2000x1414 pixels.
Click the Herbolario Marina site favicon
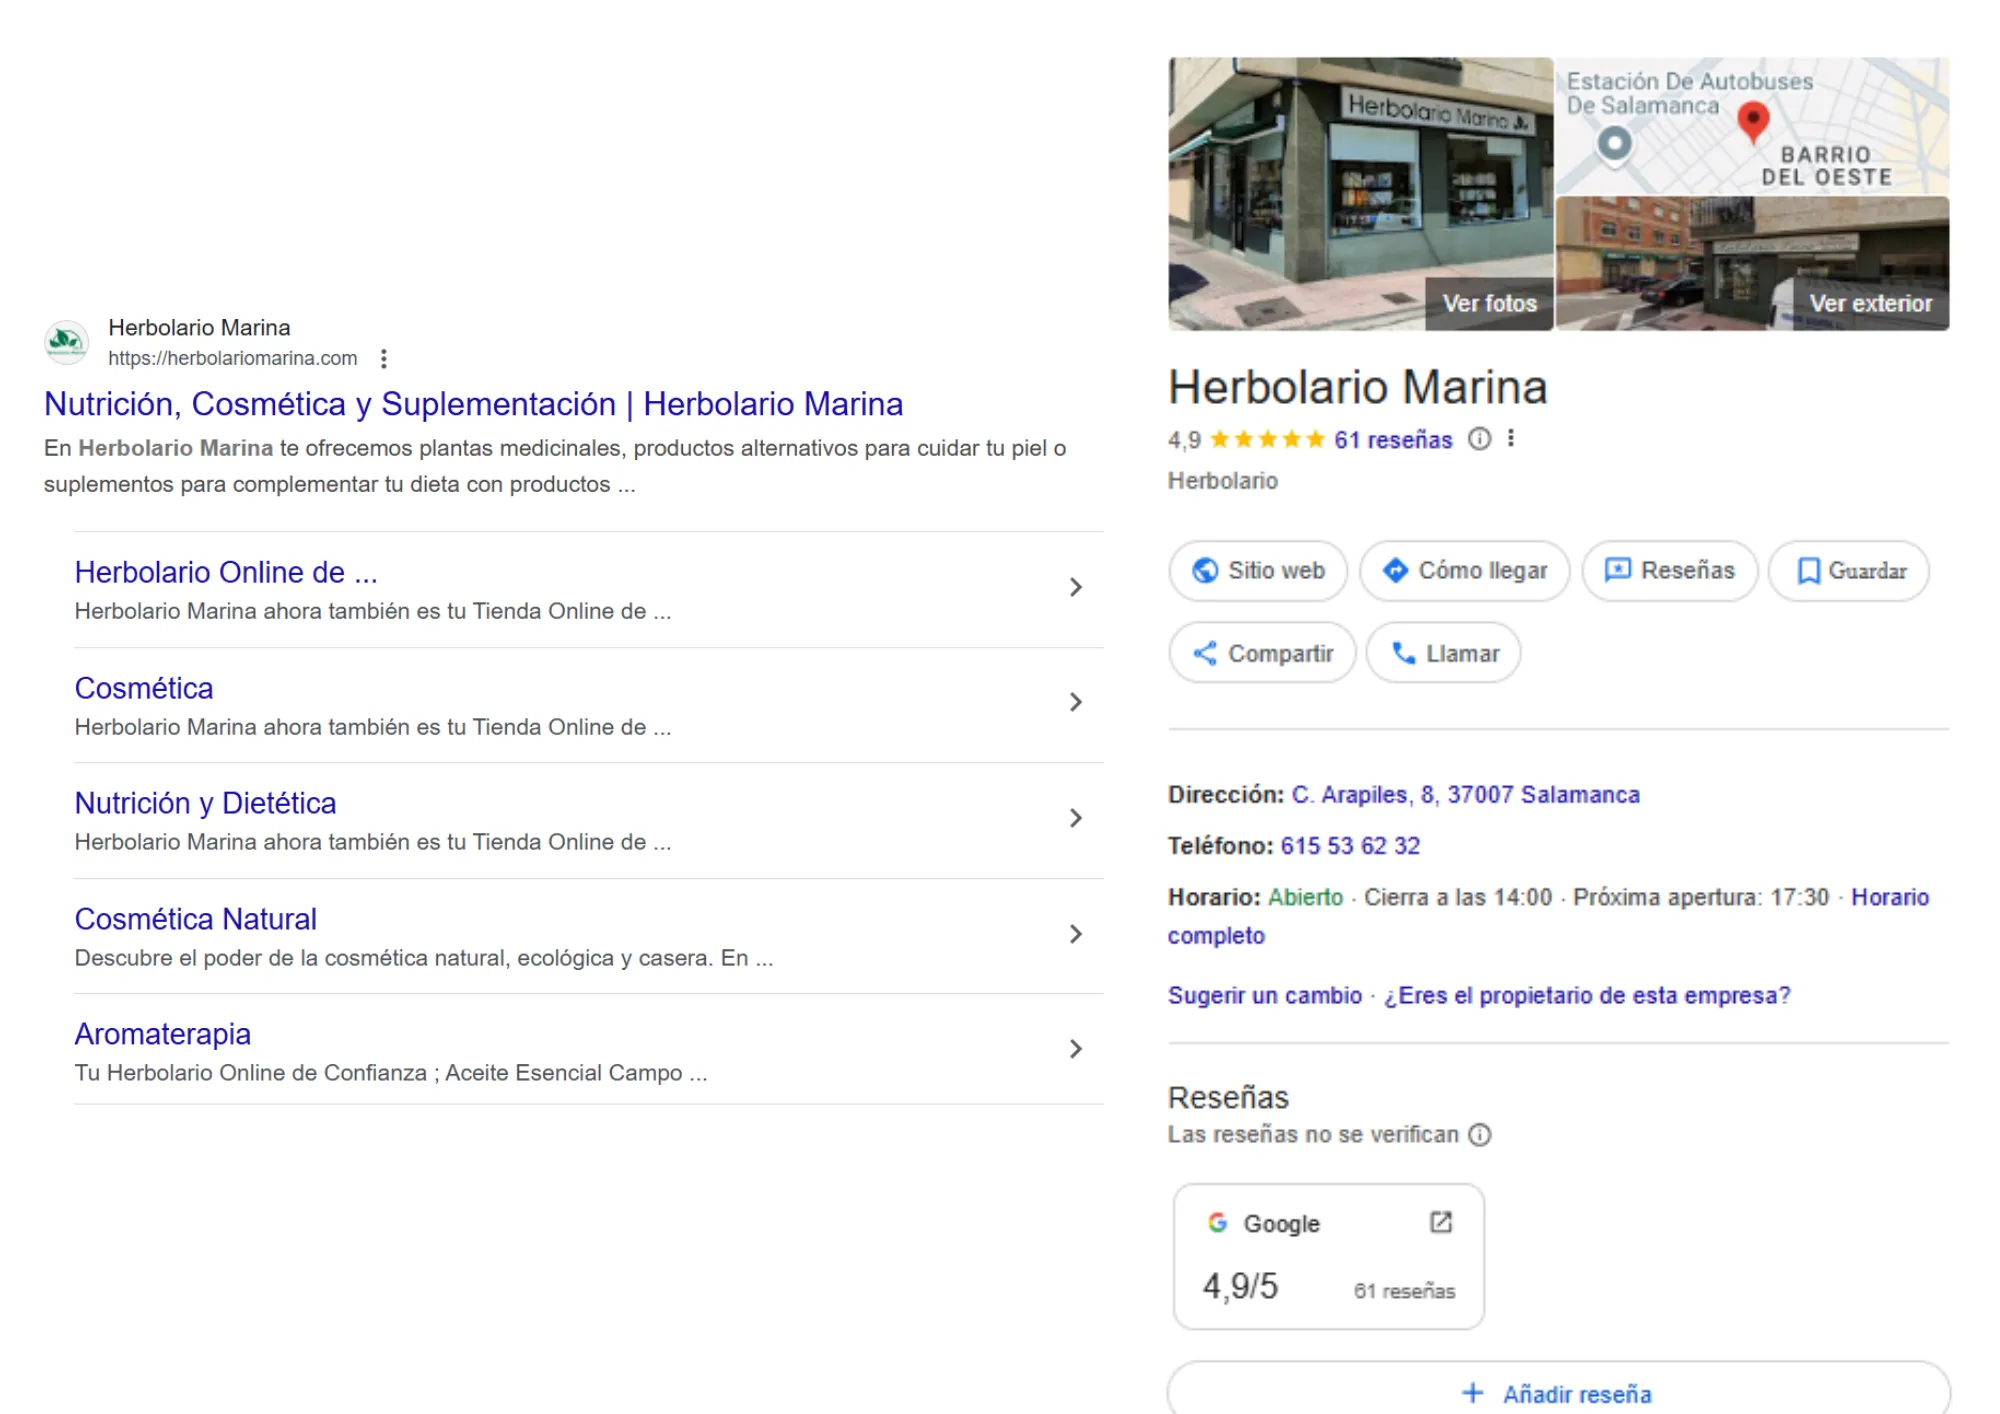[x=66, y=342]
